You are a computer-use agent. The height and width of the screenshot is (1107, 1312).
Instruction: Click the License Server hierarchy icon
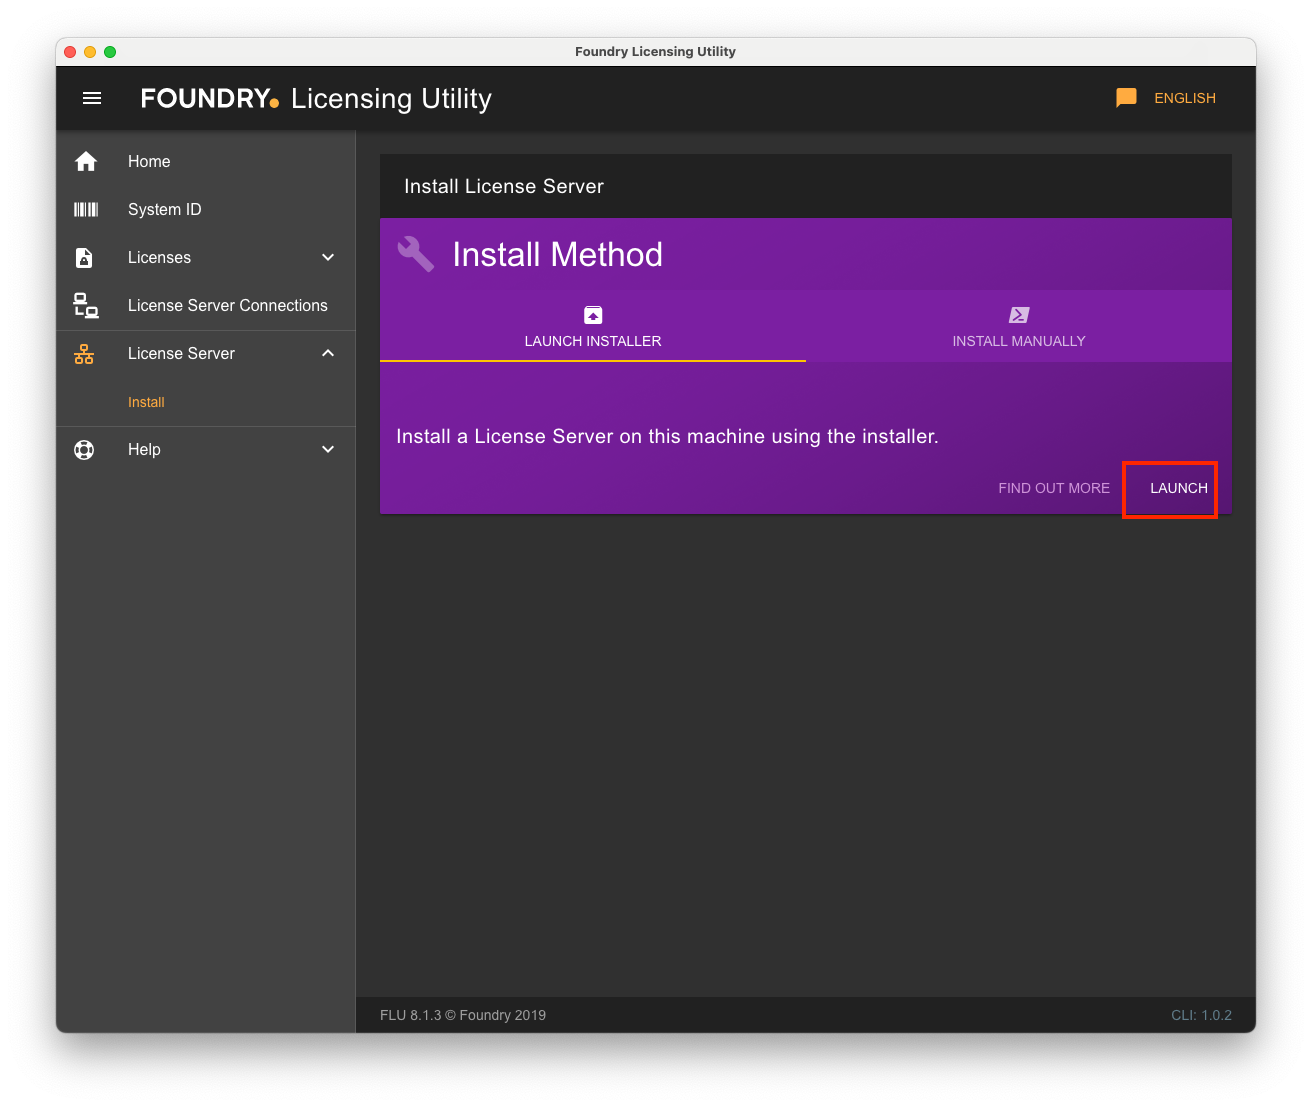[85, 353]
